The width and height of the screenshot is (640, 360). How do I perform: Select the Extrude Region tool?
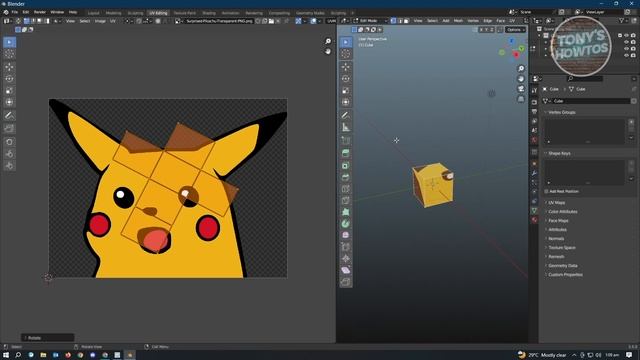click(346, 153)
